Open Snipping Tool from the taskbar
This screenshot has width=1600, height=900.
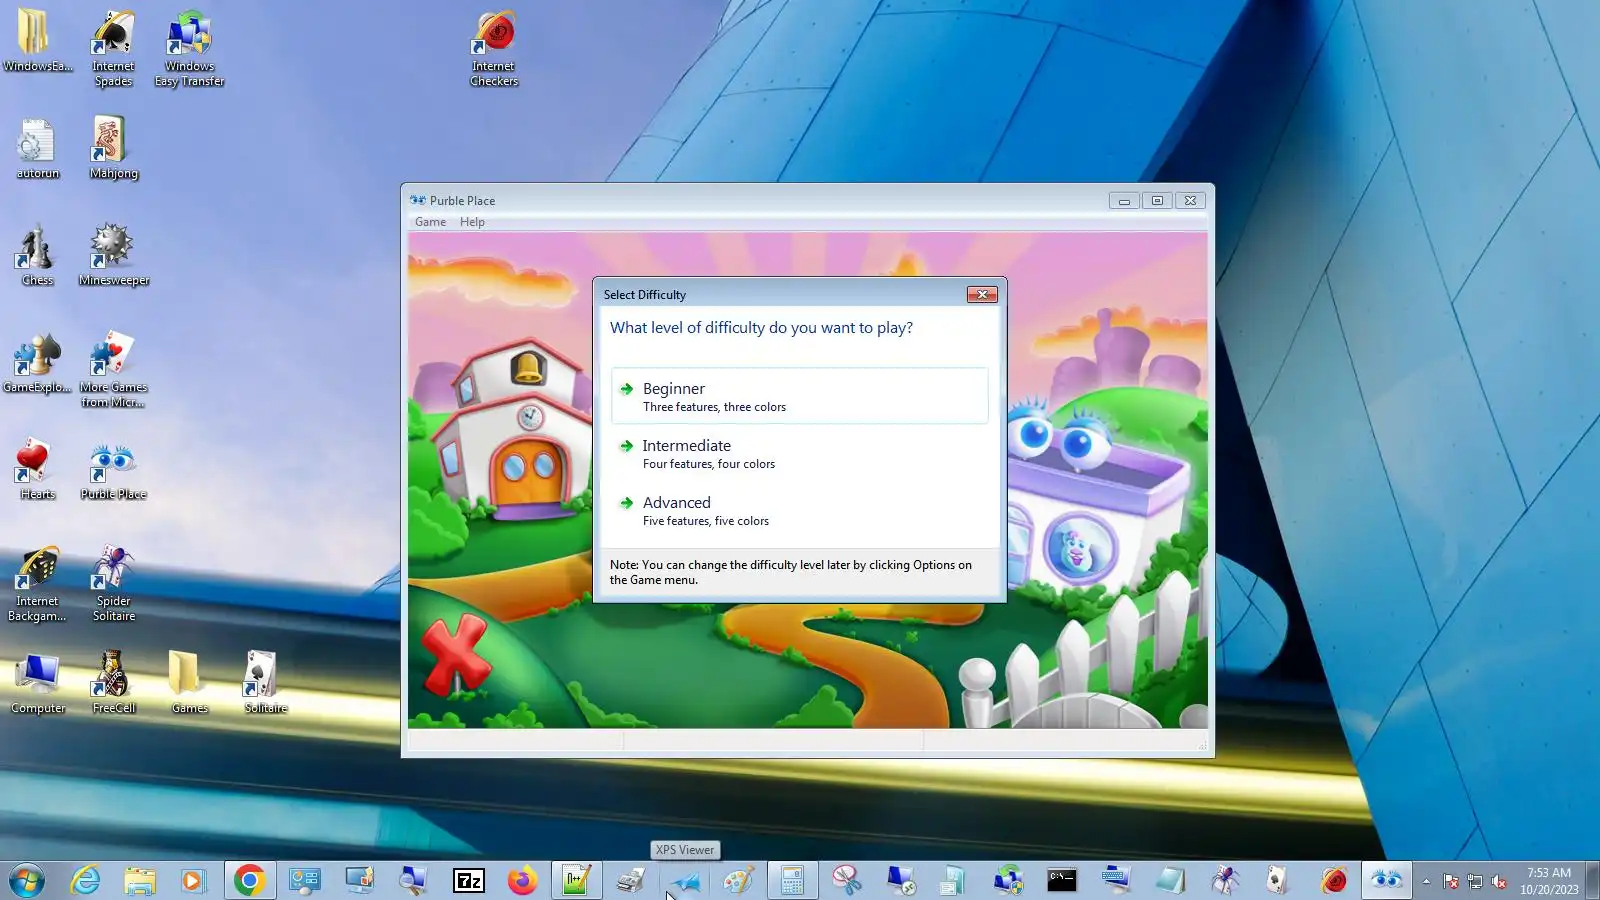point(847,880)
